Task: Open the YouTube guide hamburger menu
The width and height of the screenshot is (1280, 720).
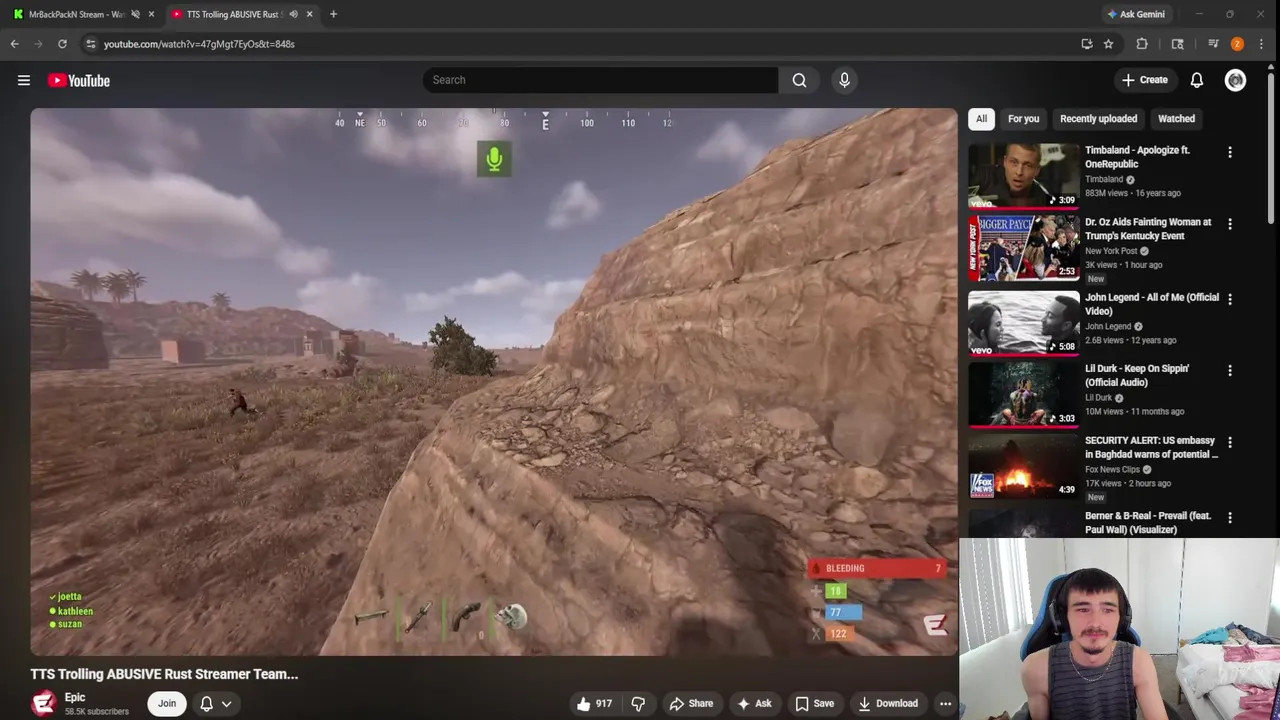Action: 24,80
